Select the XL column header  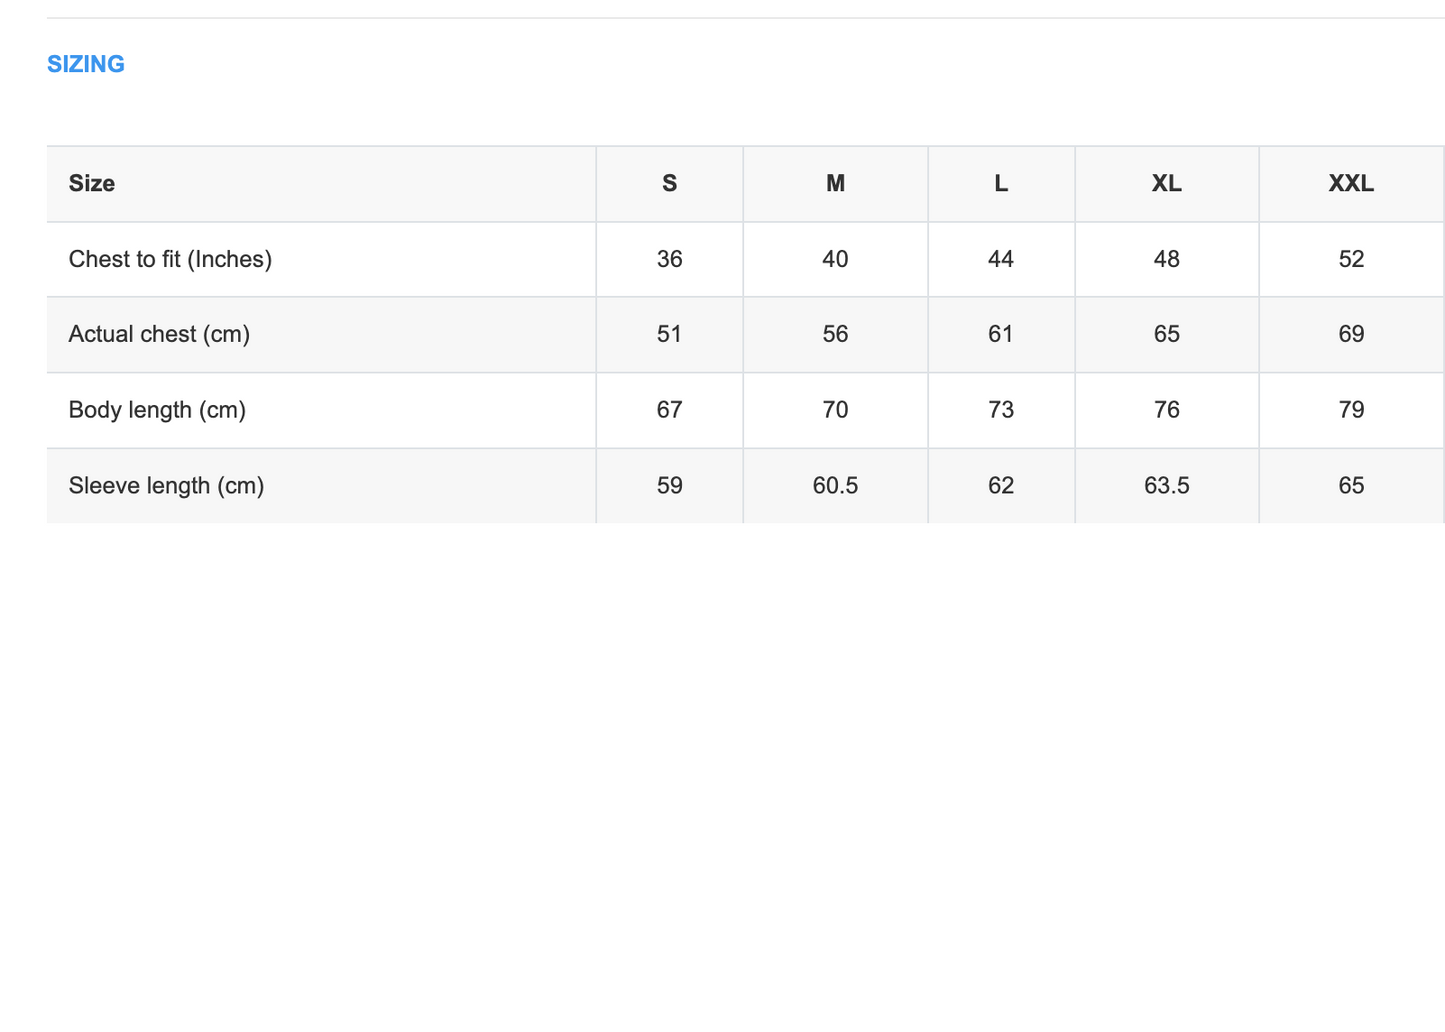point(1166,184)
